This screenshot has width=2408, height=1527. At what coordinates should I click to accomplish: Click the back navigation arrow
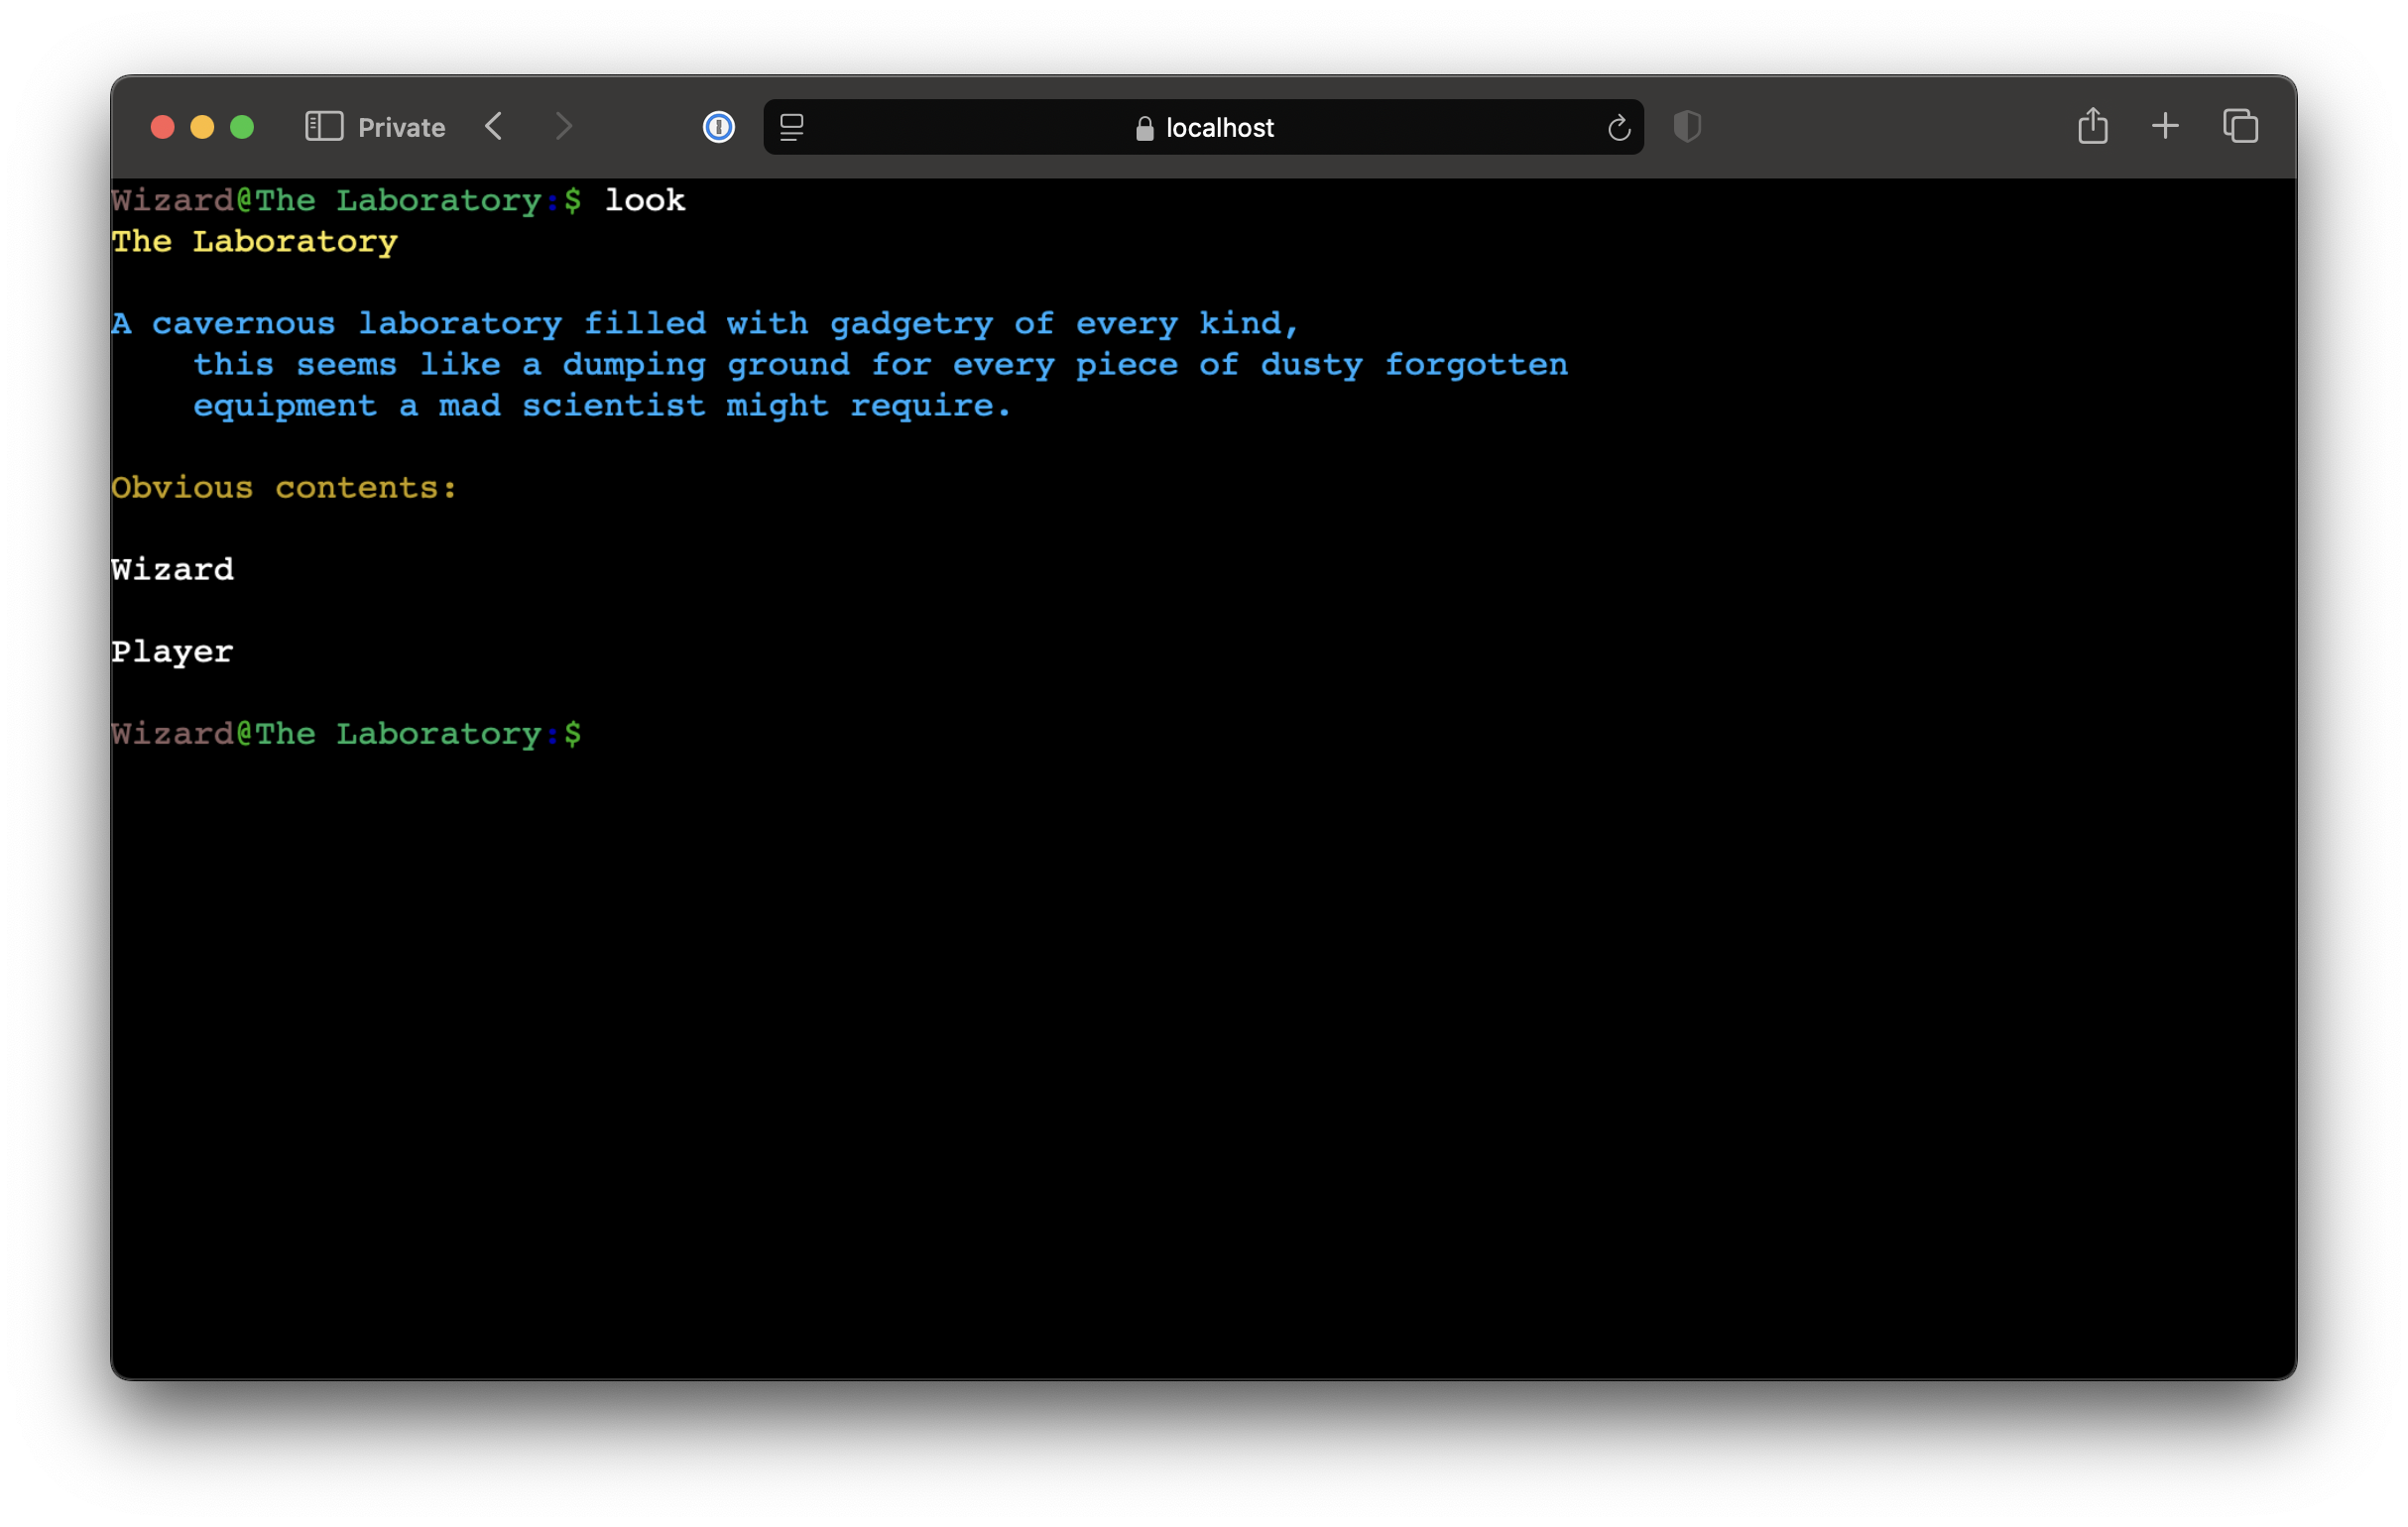pos(497,125)
